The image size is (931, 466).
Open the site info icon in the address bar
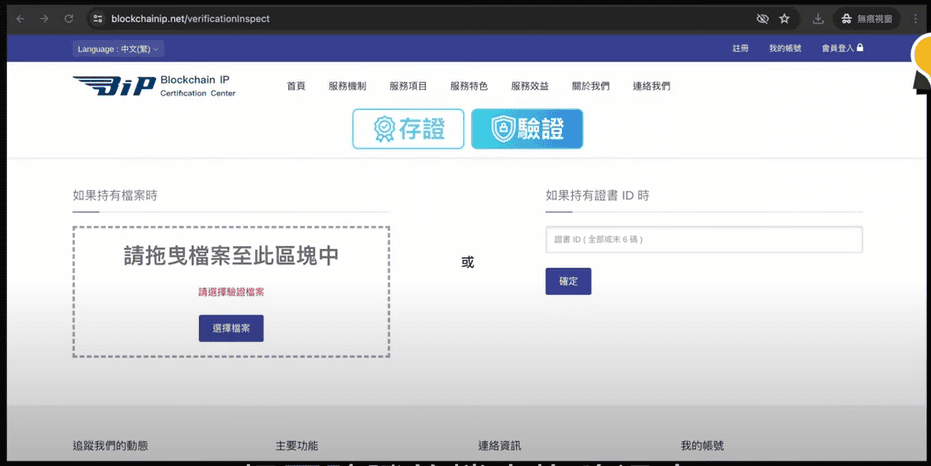pos(97,19)
